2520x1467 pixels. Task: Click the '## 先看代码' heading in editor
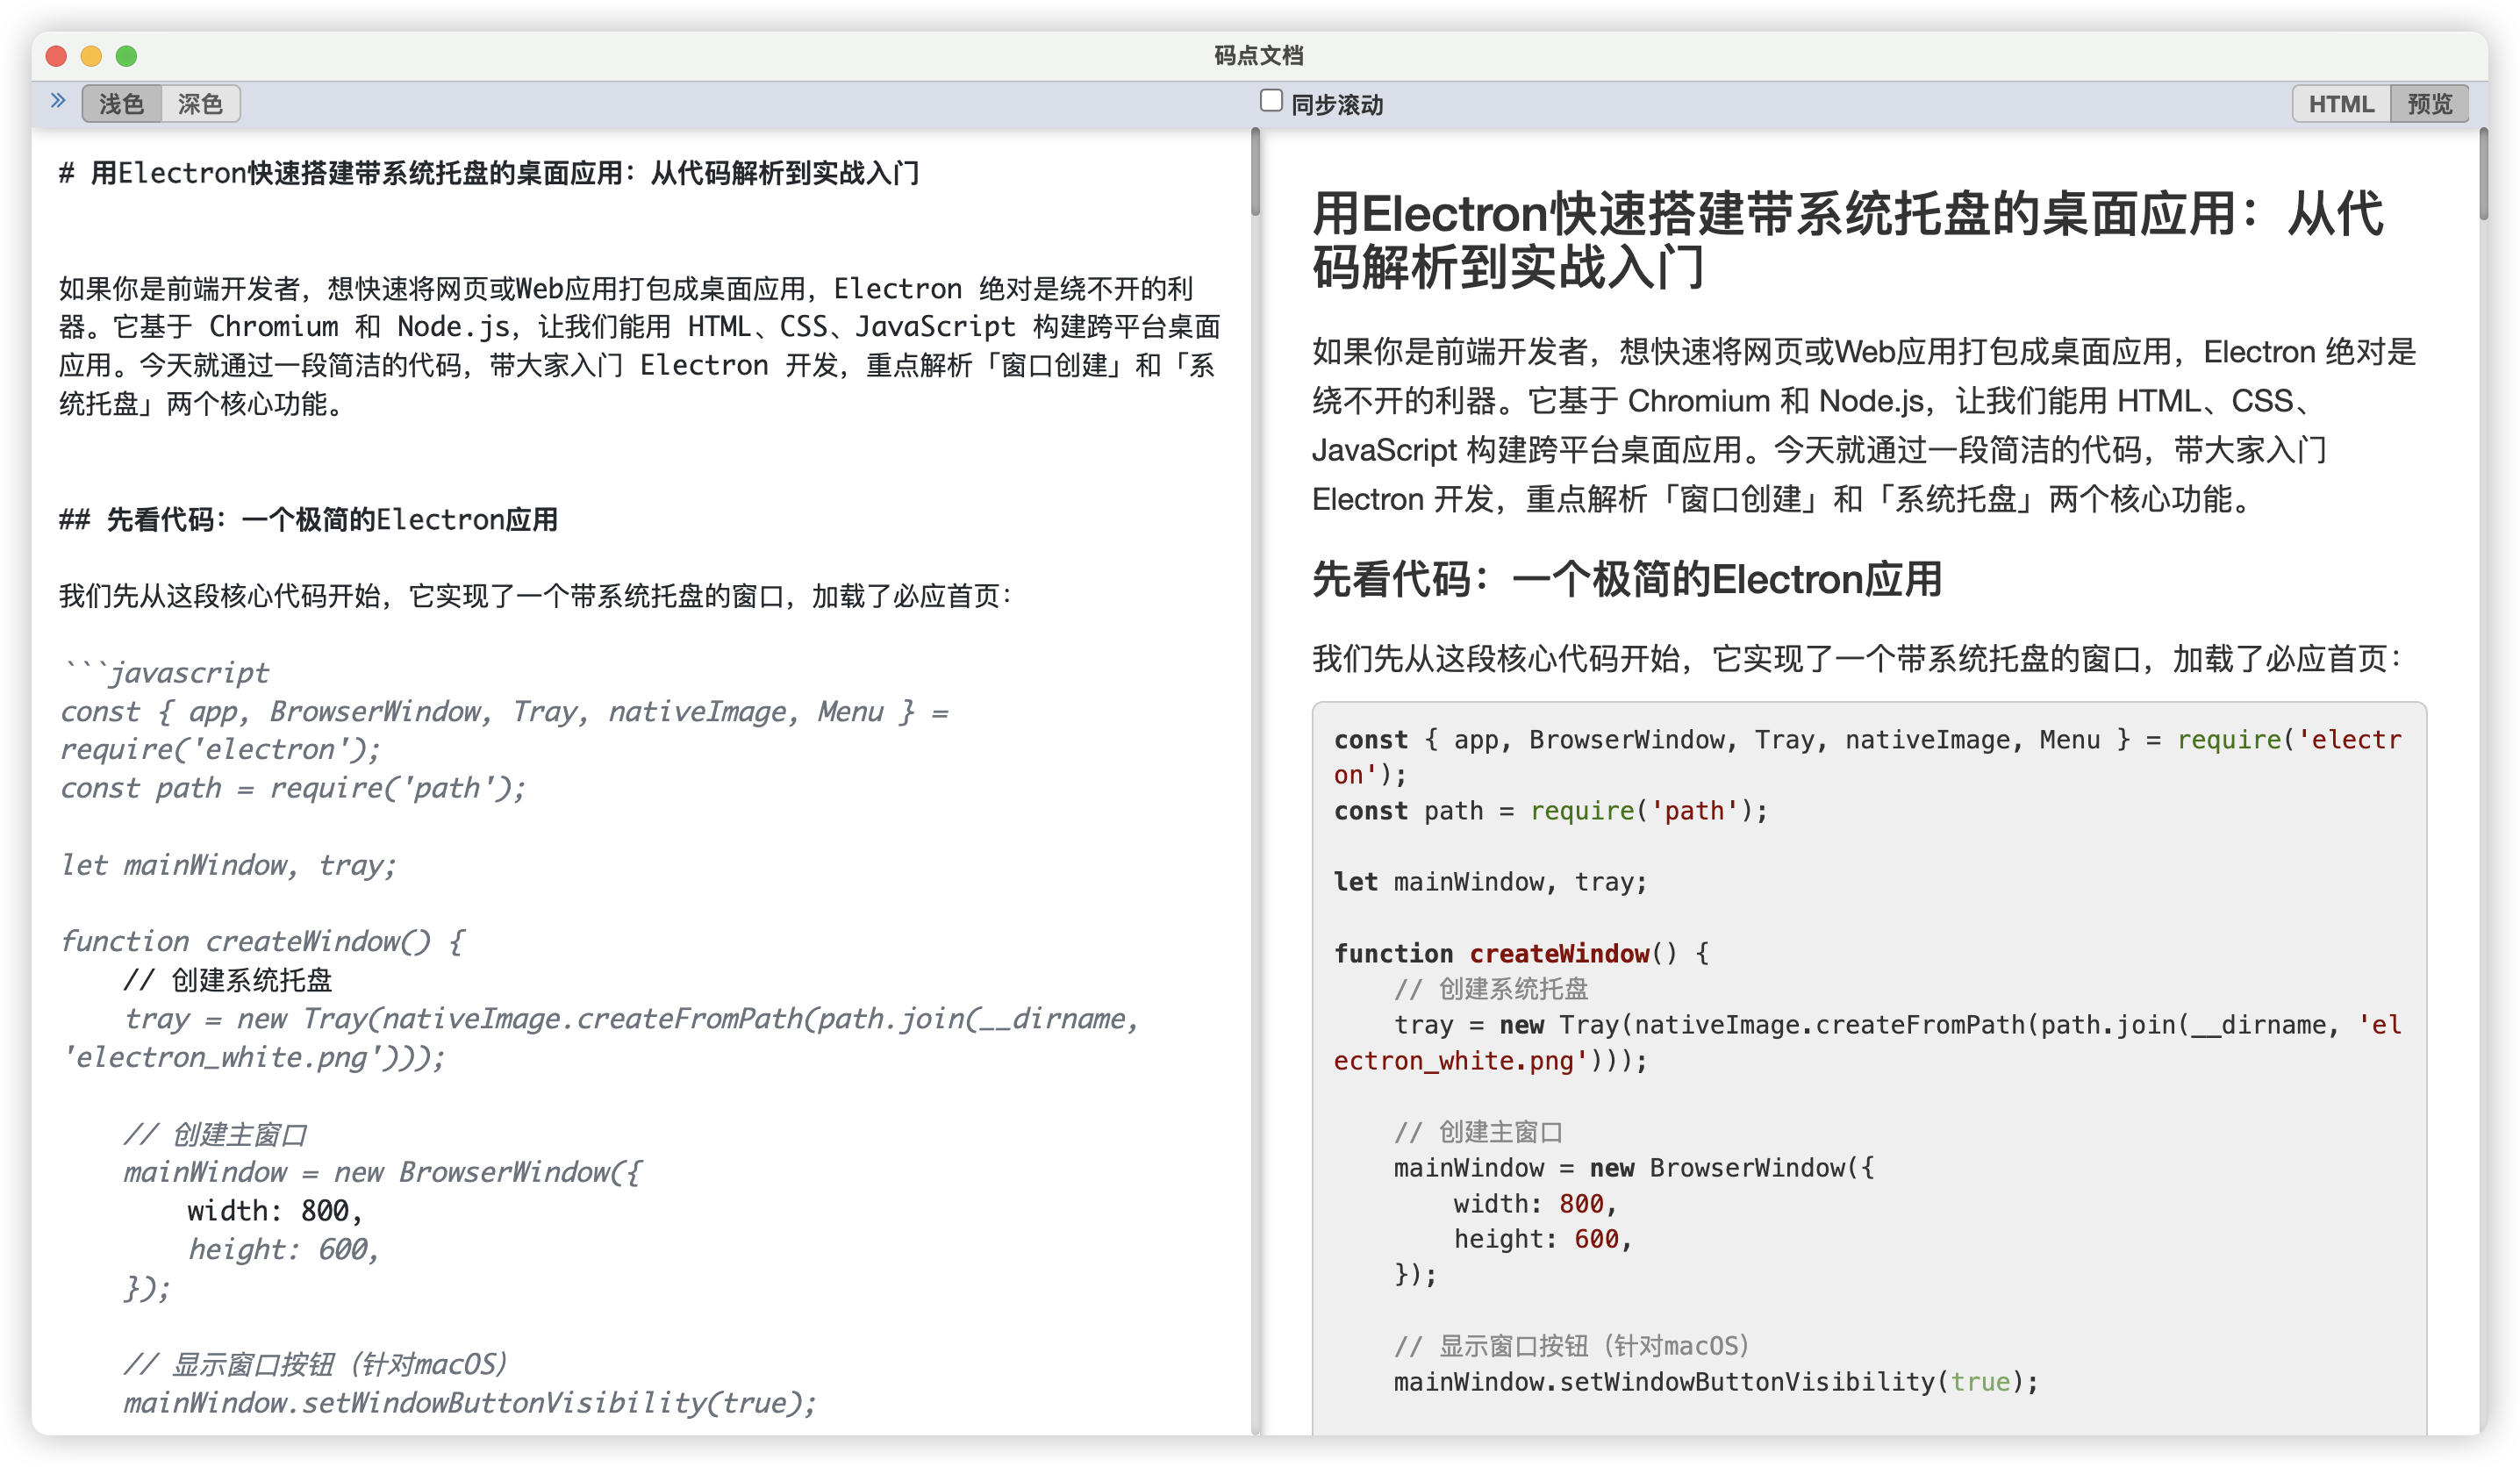[310, 519]
